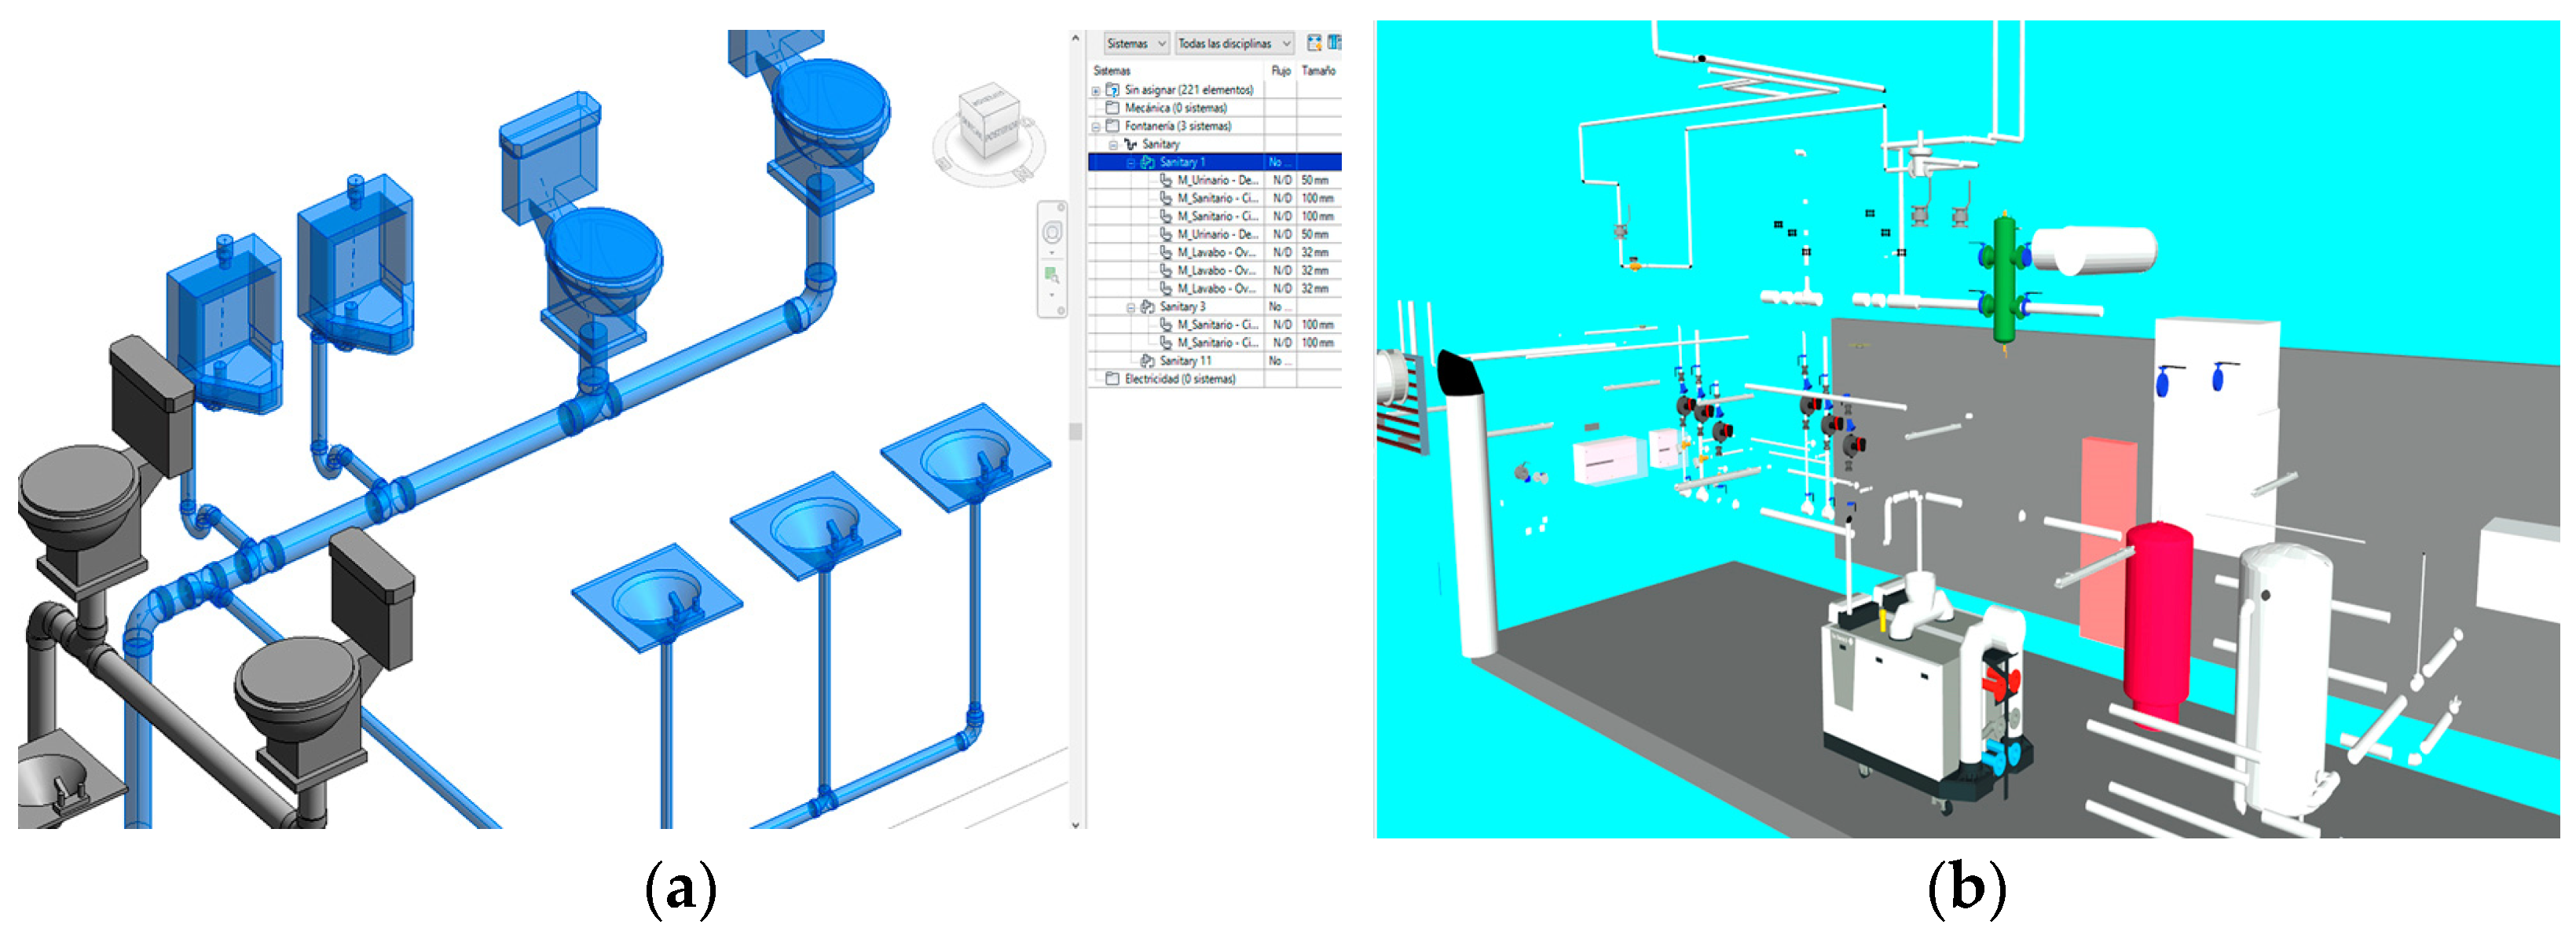Click the auto-fit columns icon

[1314, 43]
